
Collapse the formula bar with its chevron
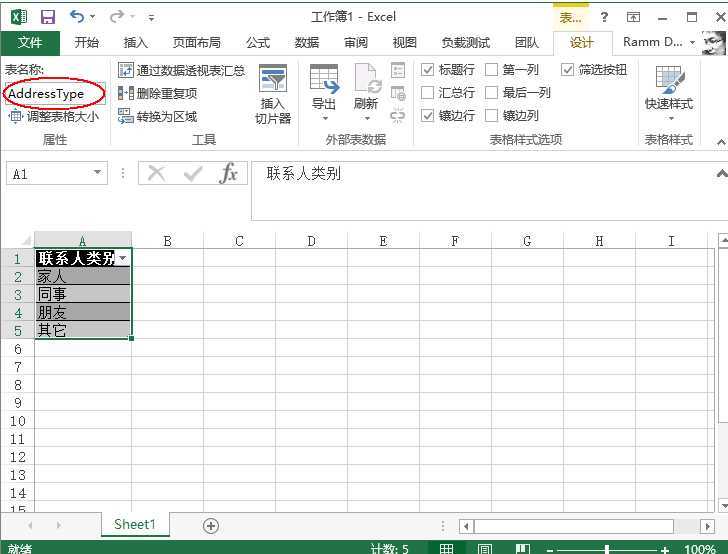721,174
